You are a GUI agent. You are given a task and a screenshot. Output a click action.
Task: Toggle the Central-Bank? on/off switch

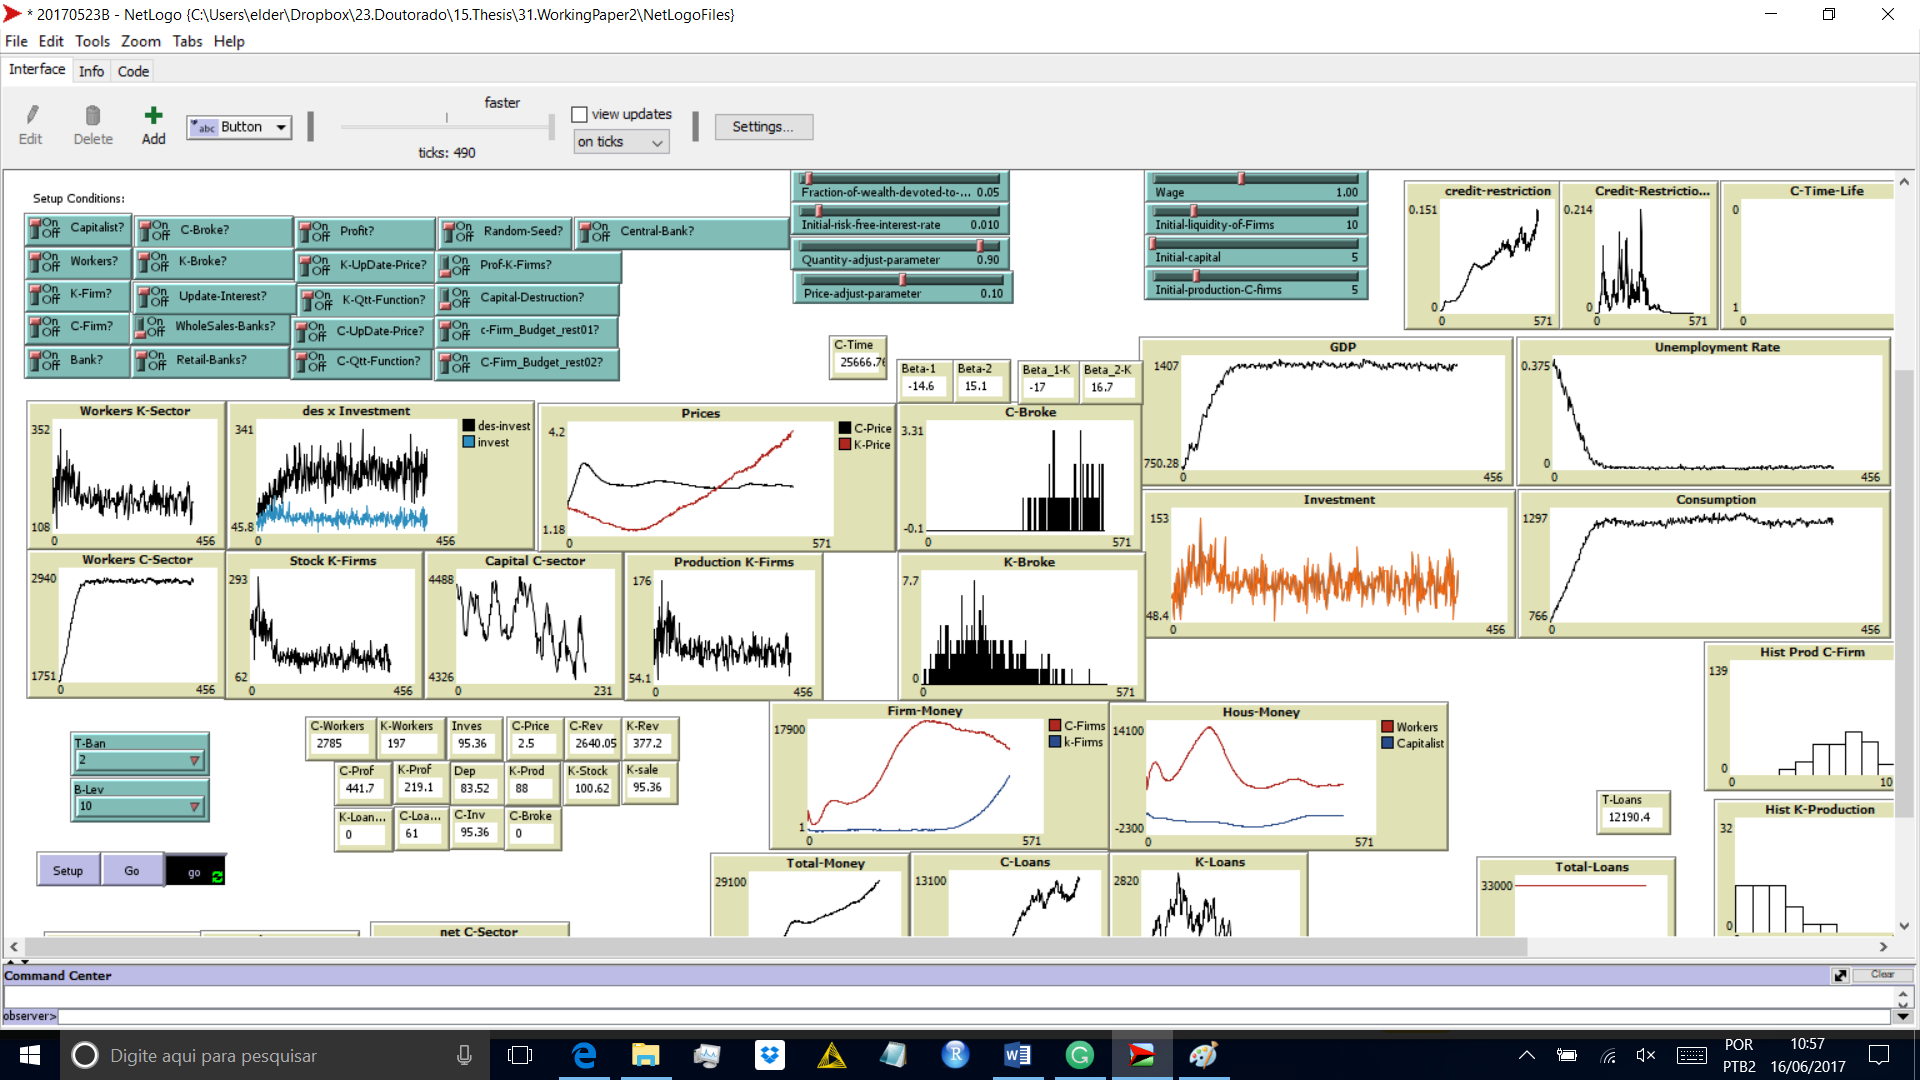point(592,231)
